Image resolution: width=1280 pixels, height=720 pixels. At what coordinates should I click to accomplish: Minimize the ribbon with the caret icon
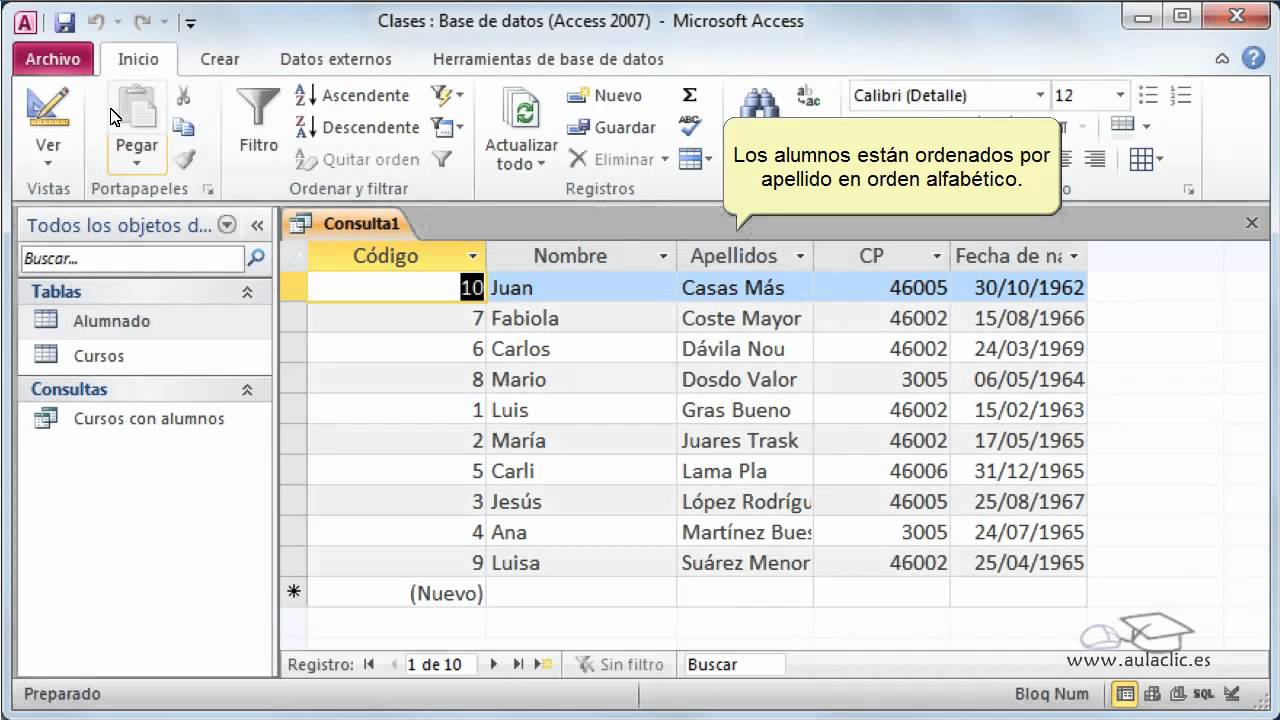(x=1222, y=59)
